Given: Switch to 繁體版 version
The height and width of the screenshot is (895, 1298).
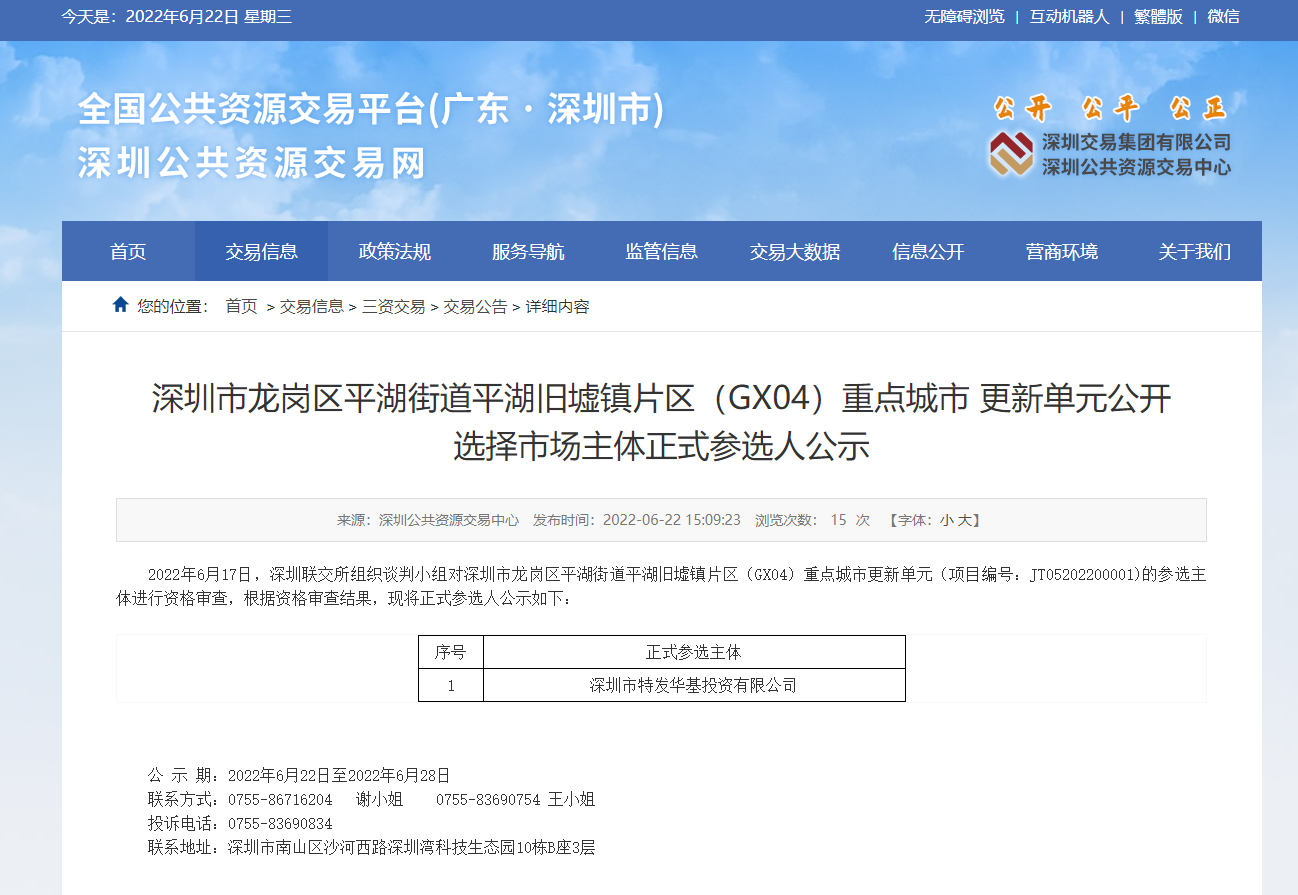Looking at the screenshot, I should click(1158, 17).
